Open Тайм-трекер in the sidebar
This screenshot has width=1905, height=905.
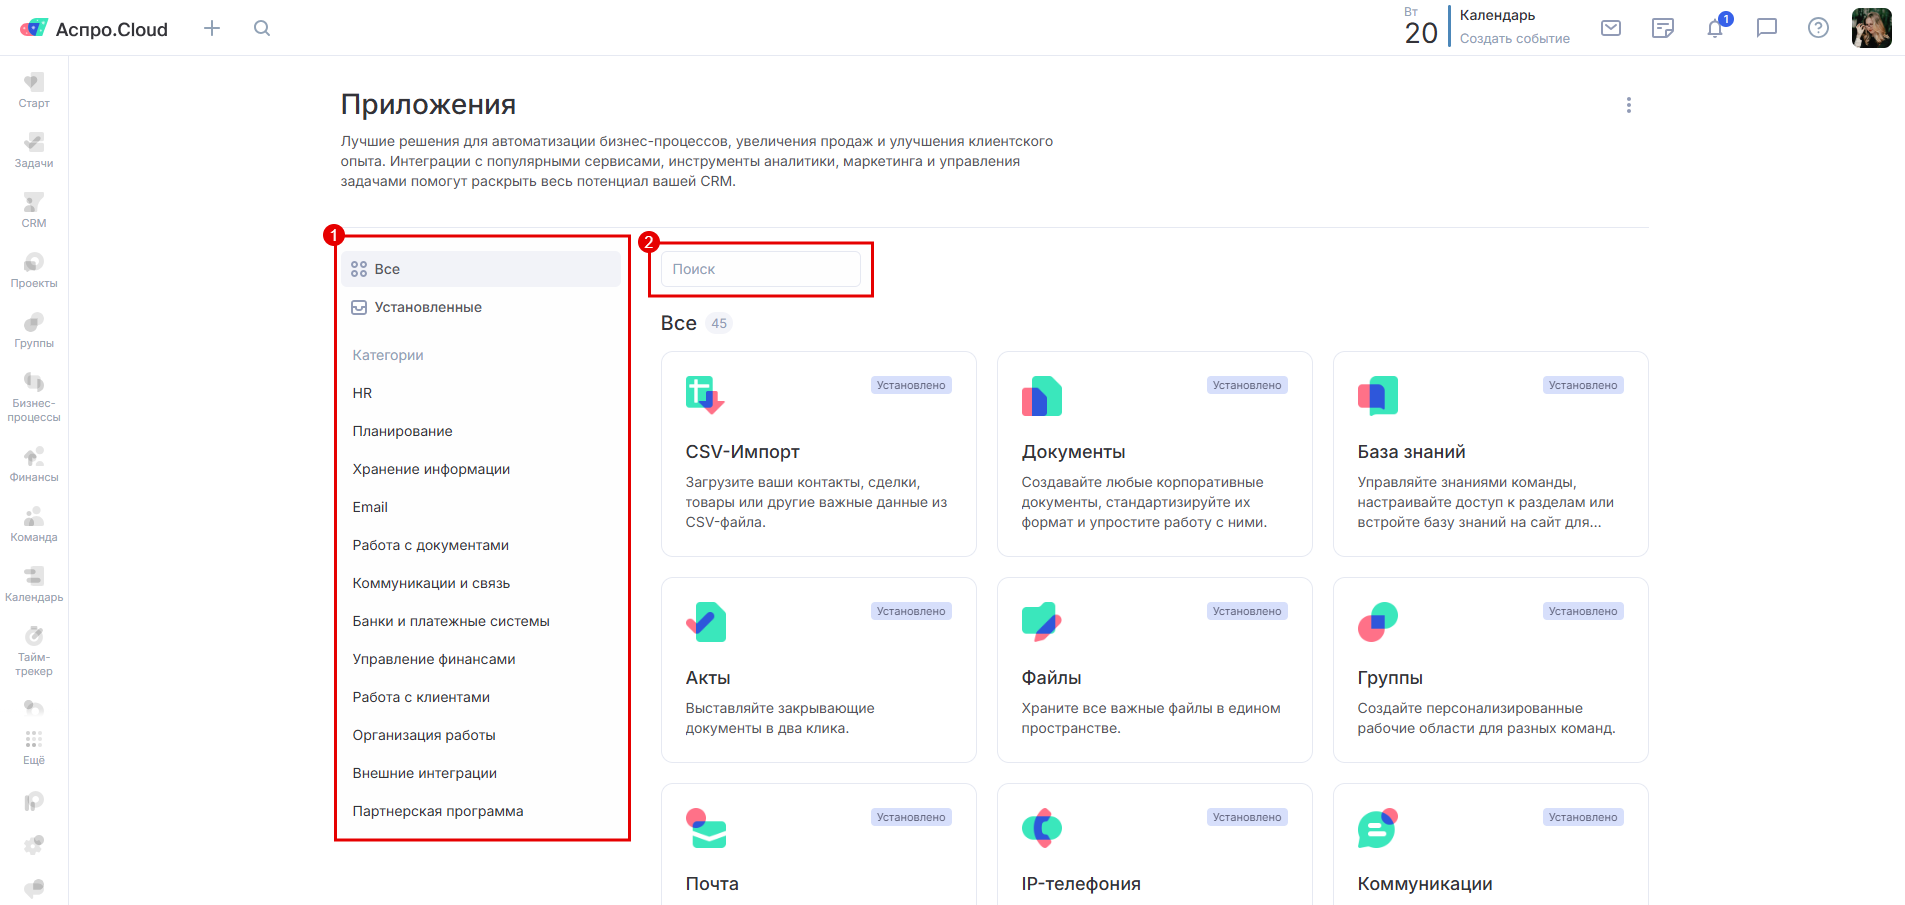tap(34, 650)
